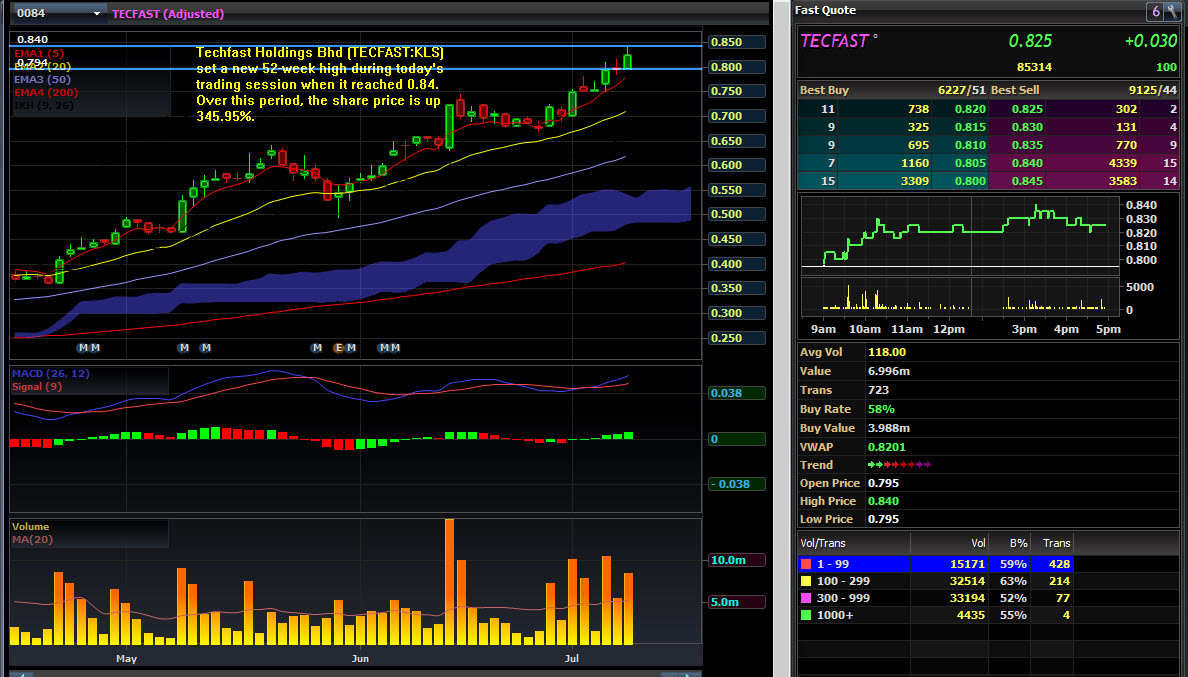1188x677 pixels.
Task: Select the 1000+ volume row
Action: pyautogui.click(x=936, y=615)
